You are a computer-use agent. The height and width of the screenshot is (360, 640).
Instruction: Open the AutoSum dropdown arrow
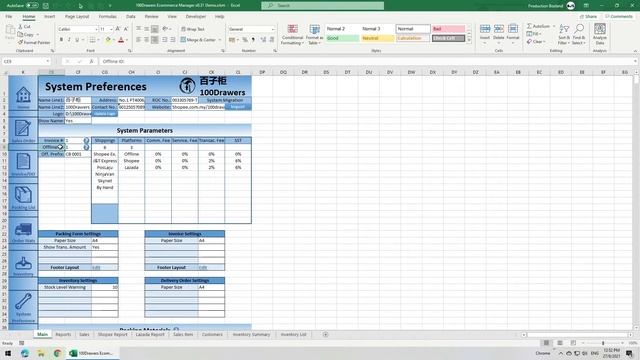coord(554,26)
